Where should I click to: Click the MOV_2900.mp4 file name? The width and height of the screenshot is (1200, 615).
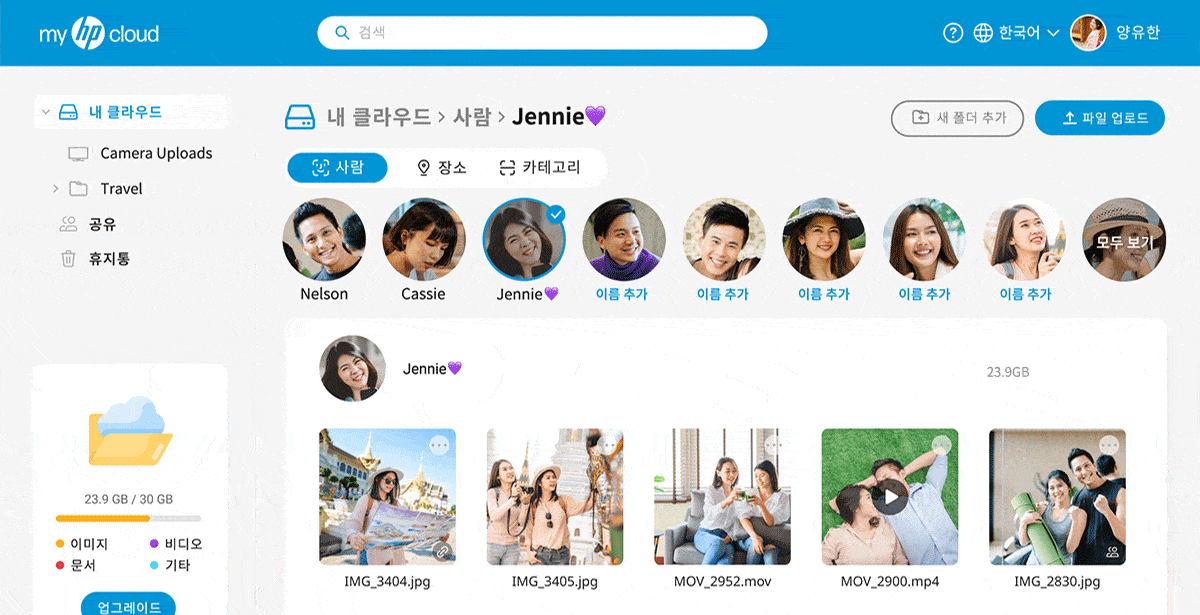coord(890,581)
